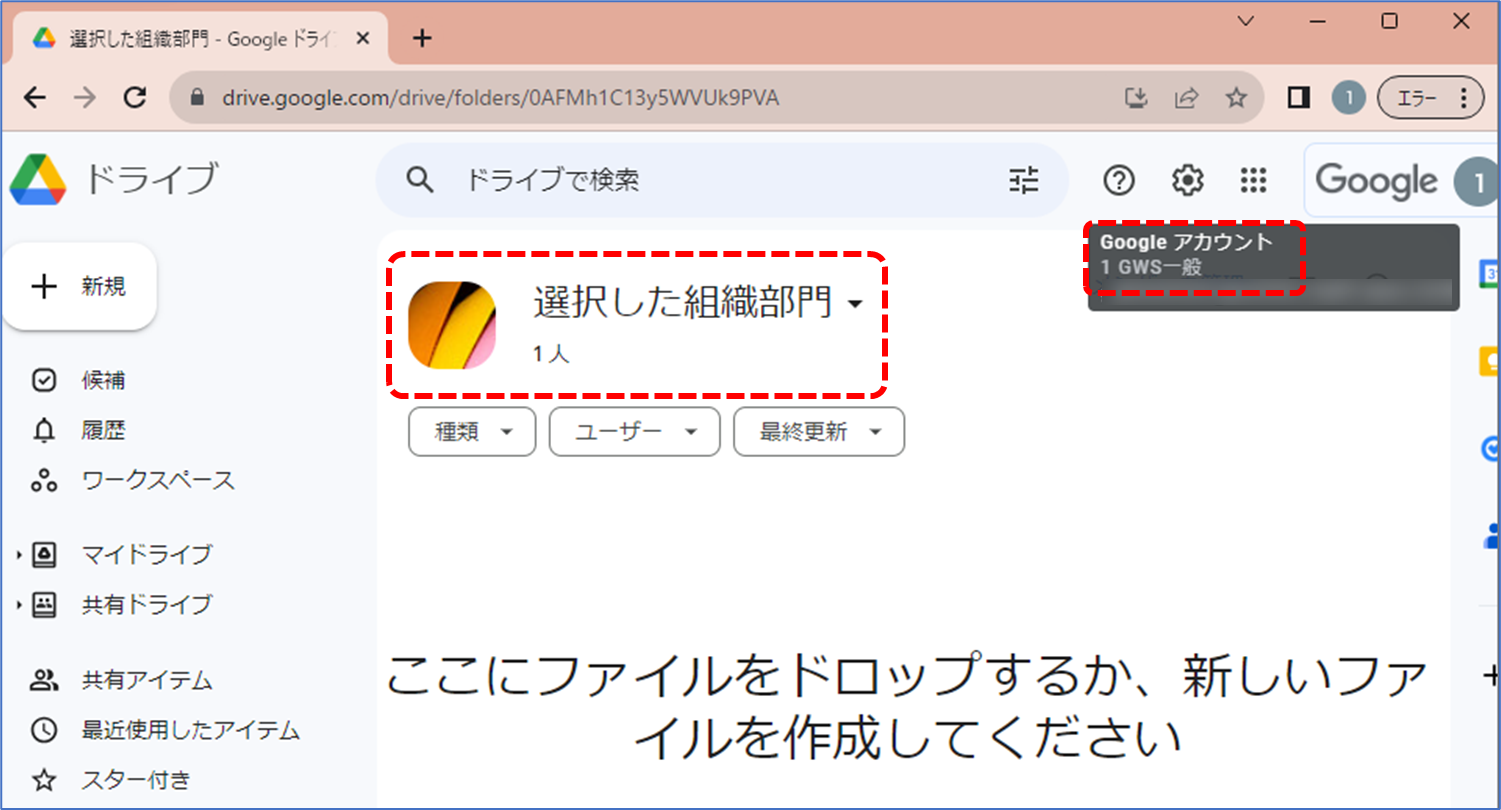The width and height of the screenshot is (1501, 810).
Task: Open the 候補 priority view
Action: click(103, 381)
